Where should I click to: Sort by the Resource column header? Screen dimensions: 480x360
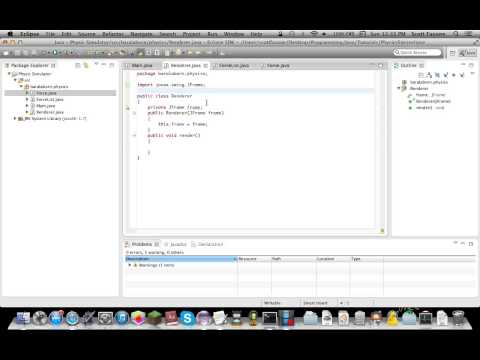(x=254, y=259)
